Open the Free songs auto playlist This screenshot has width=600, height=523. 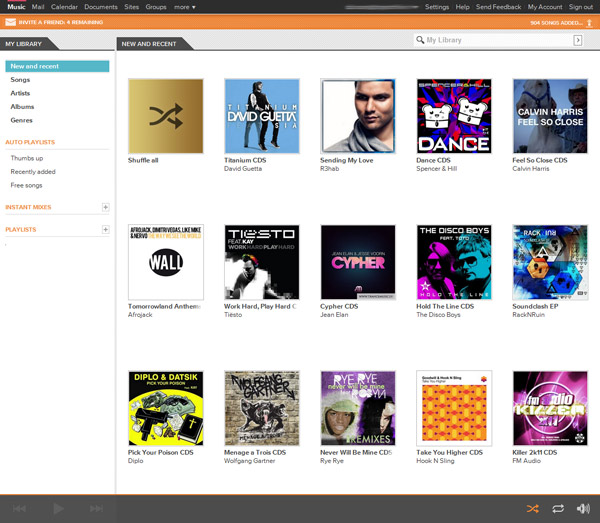[x=26, y=185]
